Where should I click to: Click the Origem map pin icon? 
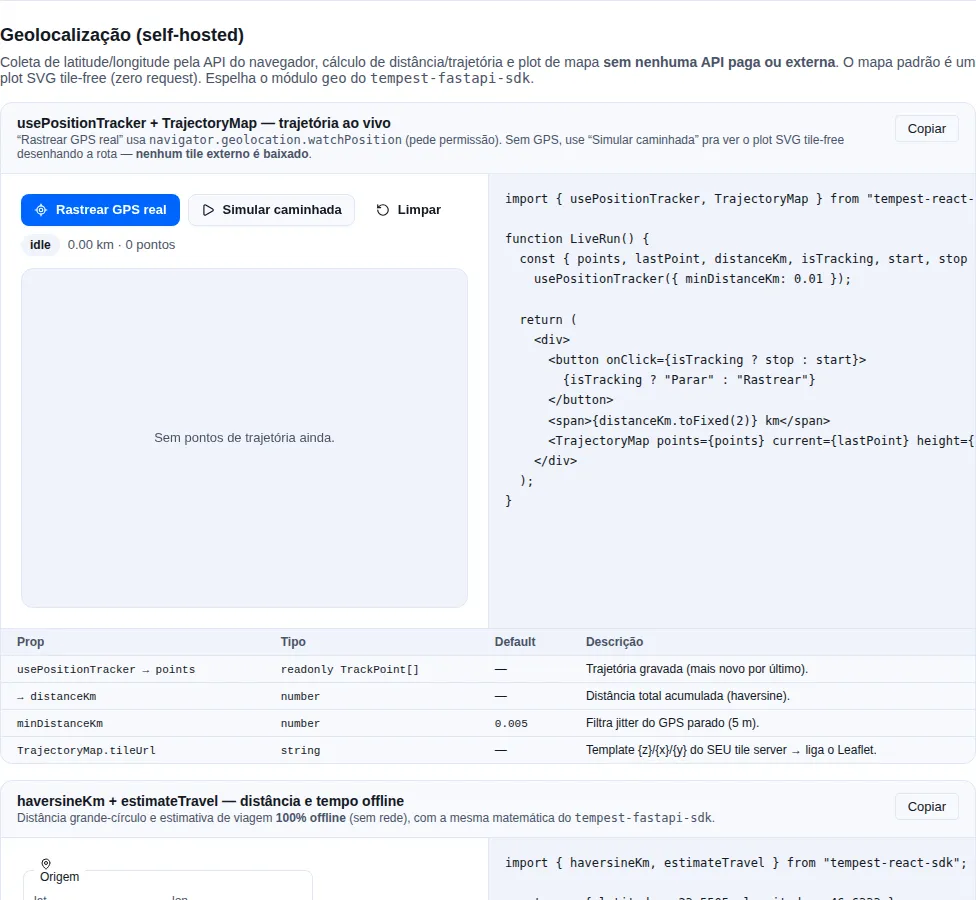tap(46, 863)
